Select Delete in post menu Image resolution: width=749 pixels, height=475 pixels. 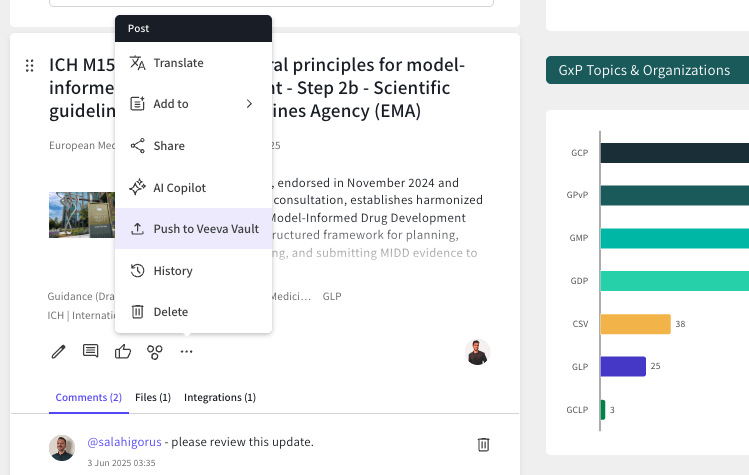click(x=170, y=312)
